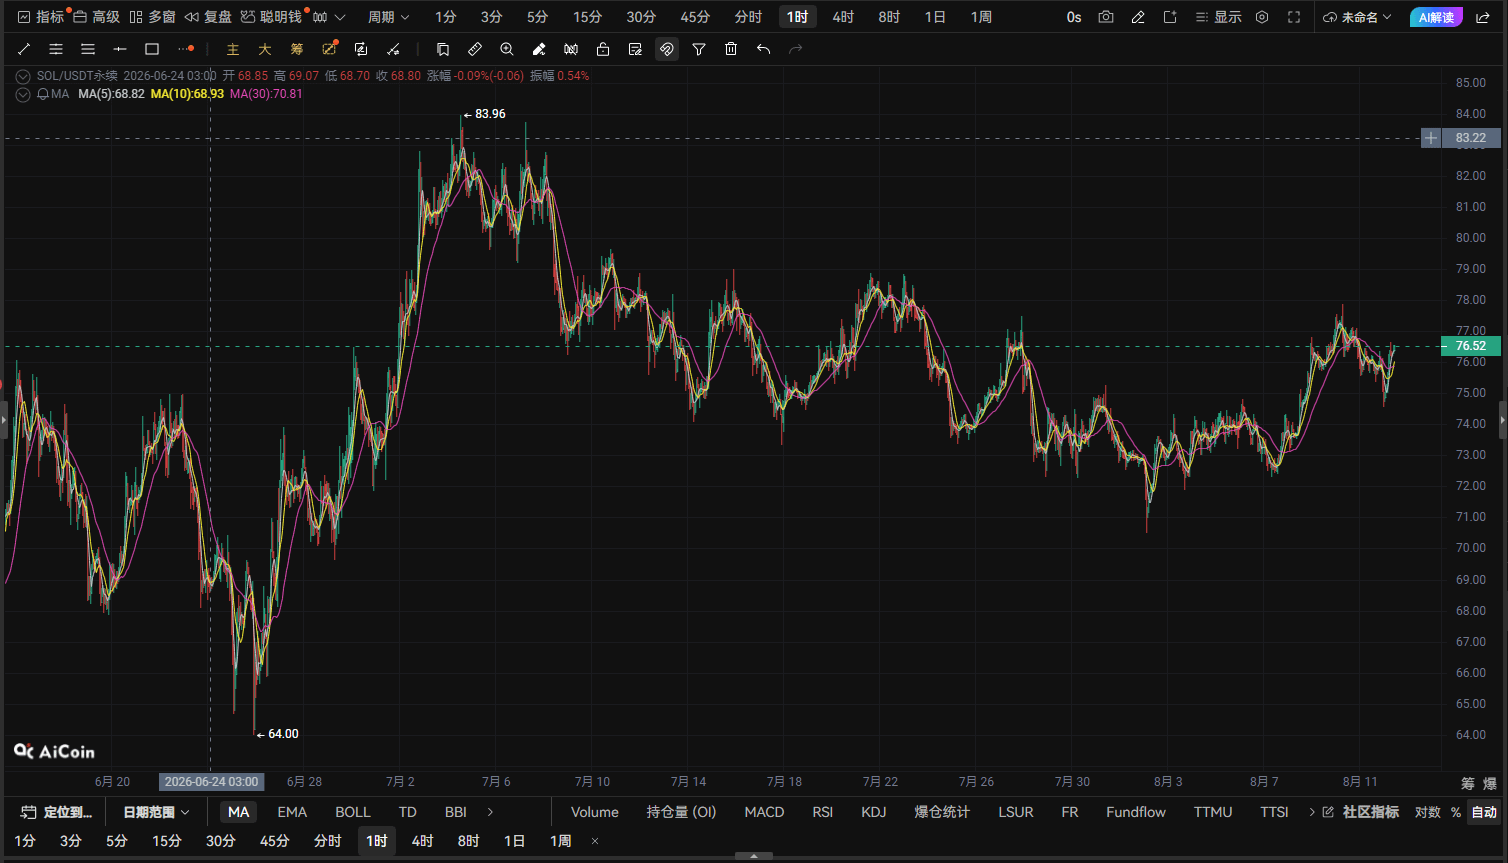Open the 社区指标 community indicators
Image resolution: width=1508 pixels, height=863 pixels.
tap(1361, 812)
